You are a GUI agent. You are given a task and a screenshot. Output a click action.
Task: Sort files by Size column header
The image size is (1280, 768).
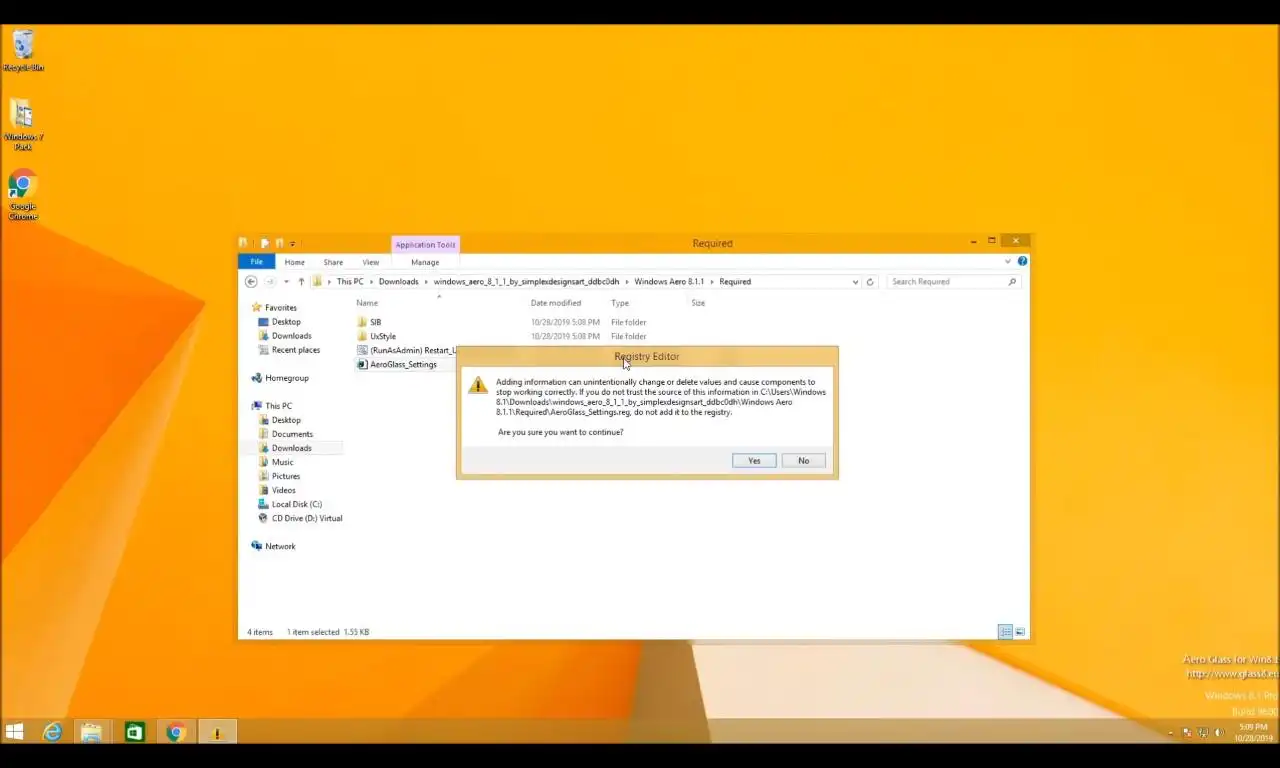(698, 303)
